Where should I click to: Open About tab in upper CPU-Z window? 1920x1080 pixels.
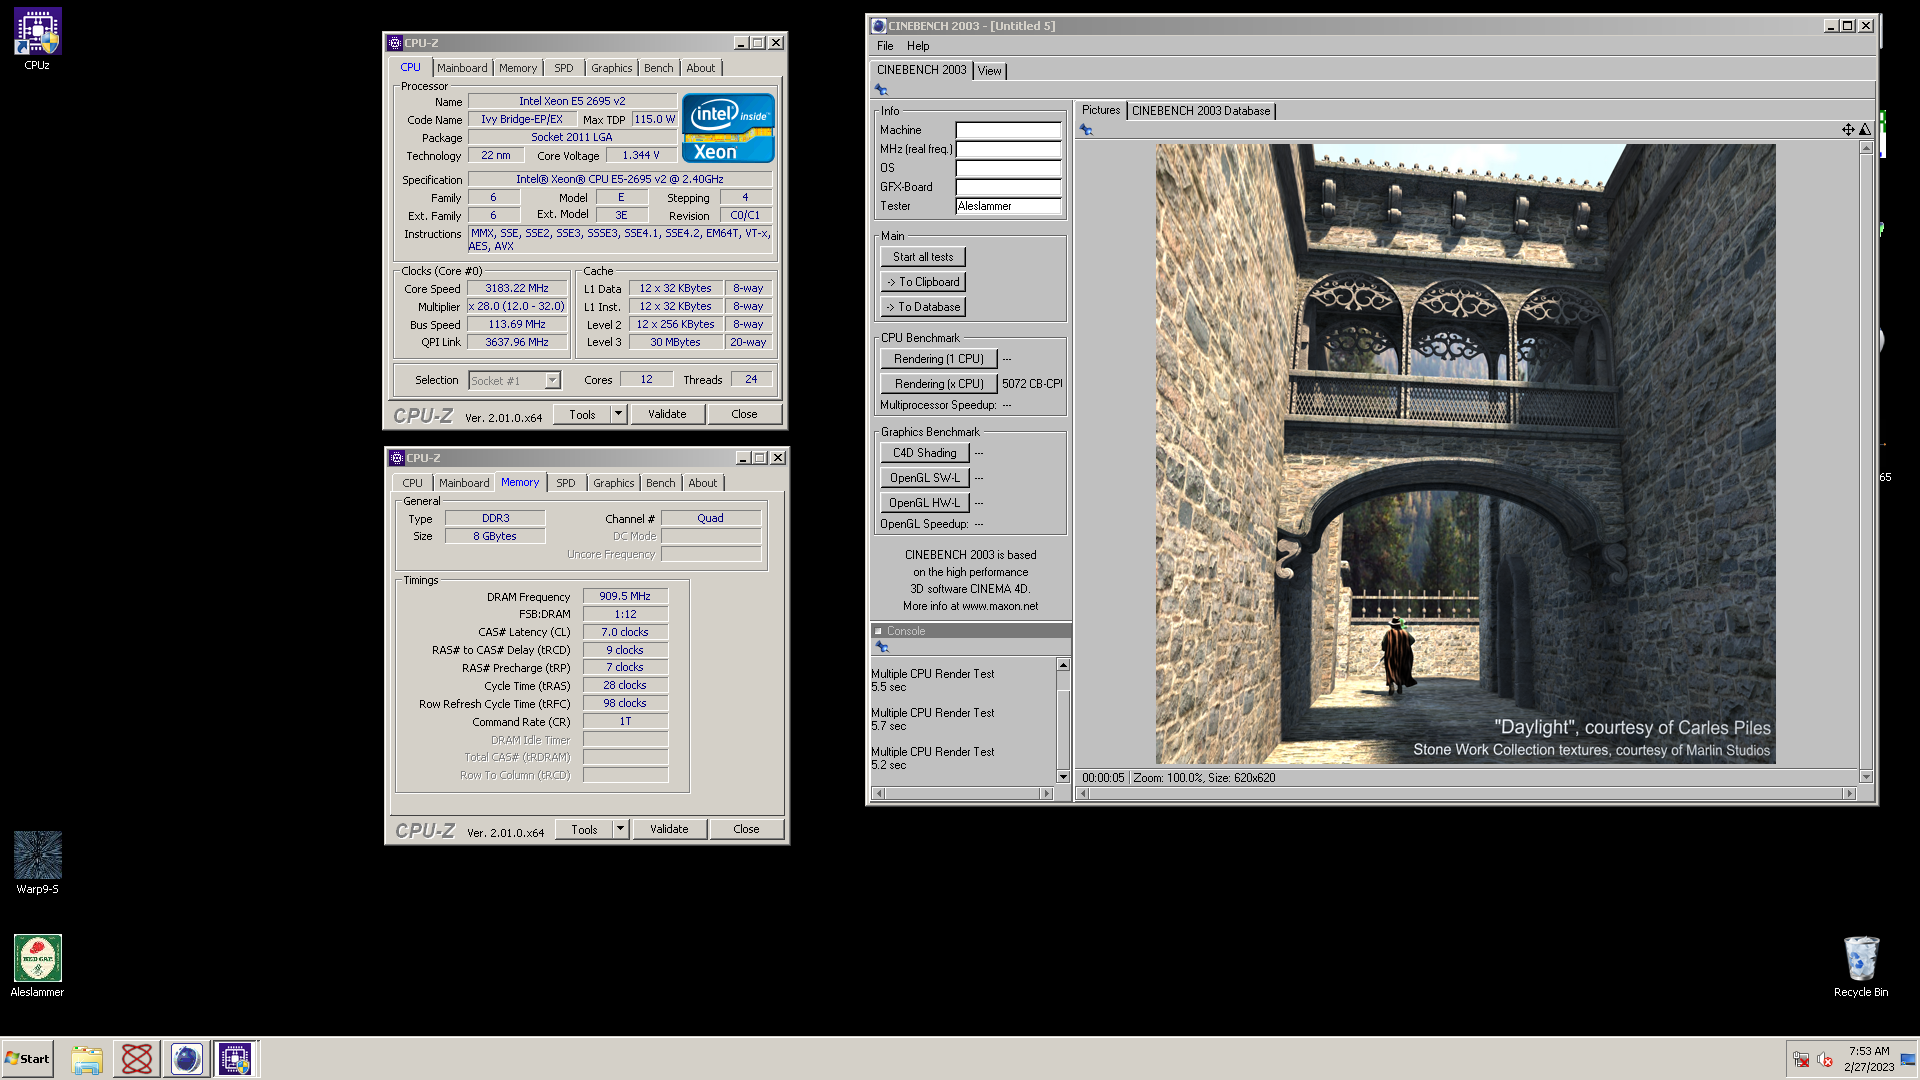pos(700,68)
